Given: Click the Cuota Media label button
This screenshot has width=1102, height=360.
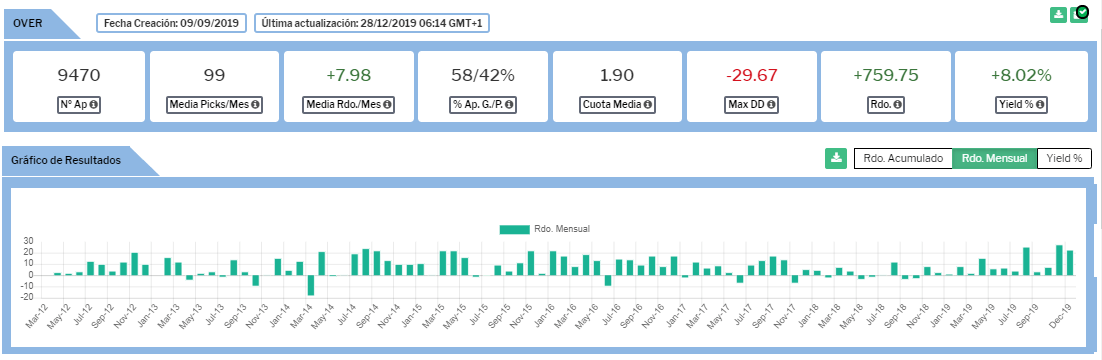Looking at the screenshot, I should point(617,105).
